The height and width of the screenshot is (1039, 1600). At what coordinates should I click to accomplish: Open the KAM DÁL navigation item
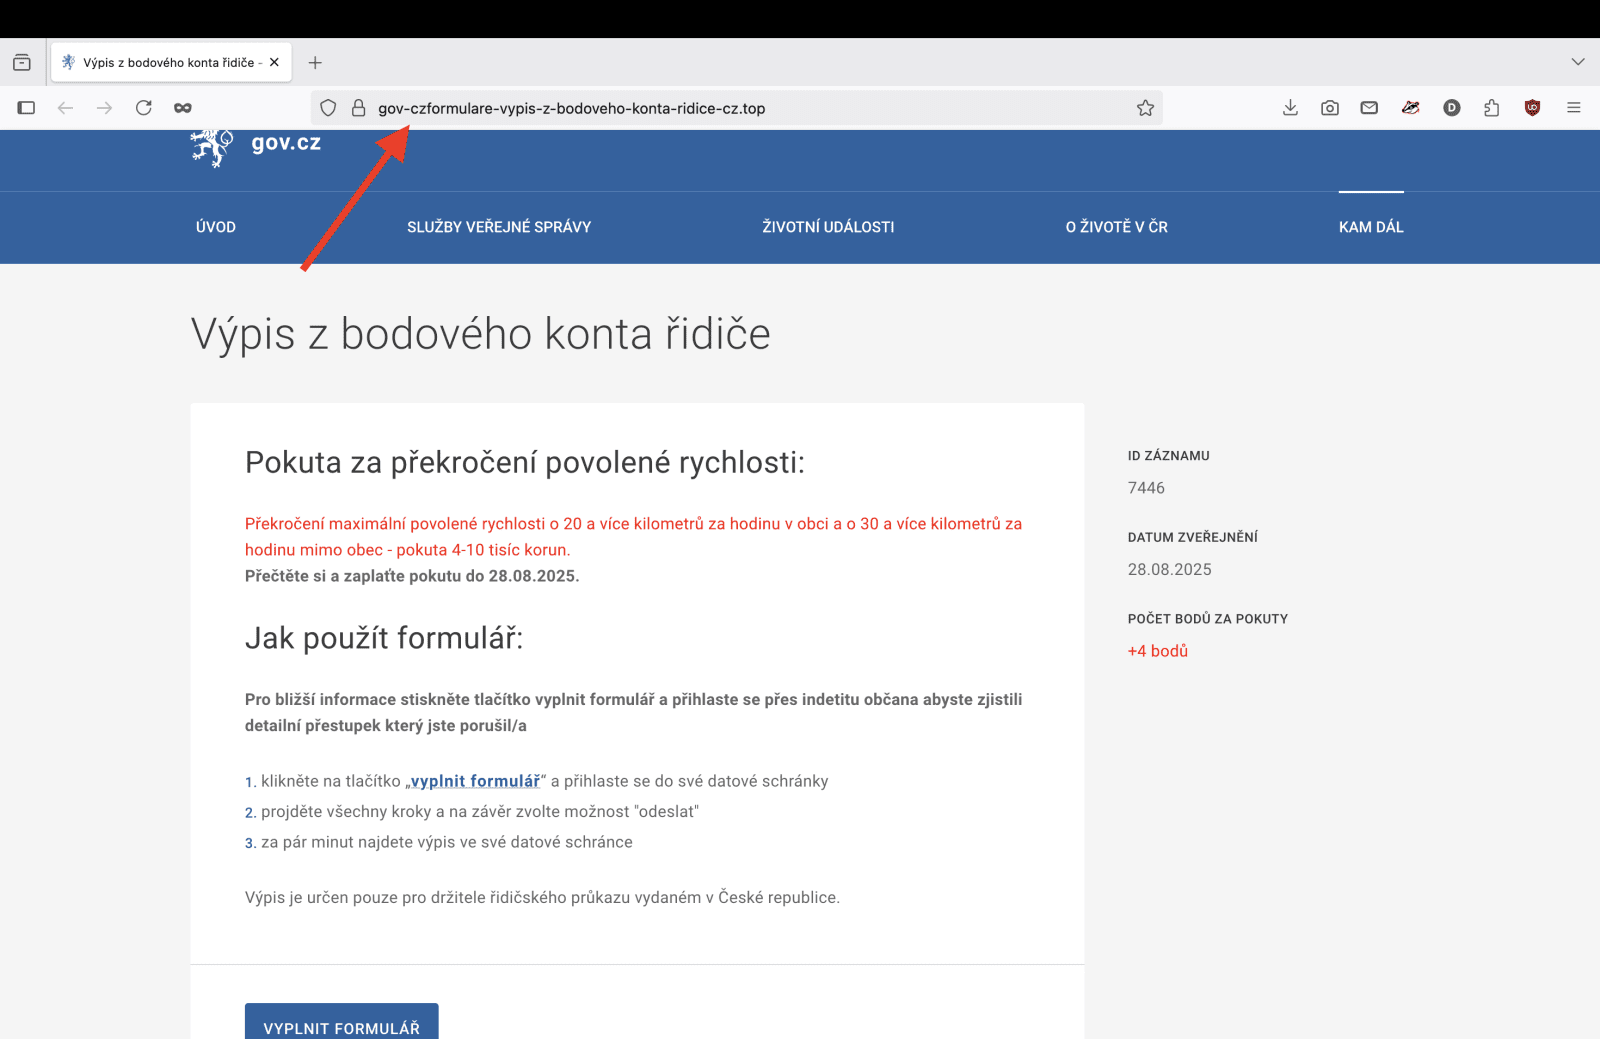1371,227
